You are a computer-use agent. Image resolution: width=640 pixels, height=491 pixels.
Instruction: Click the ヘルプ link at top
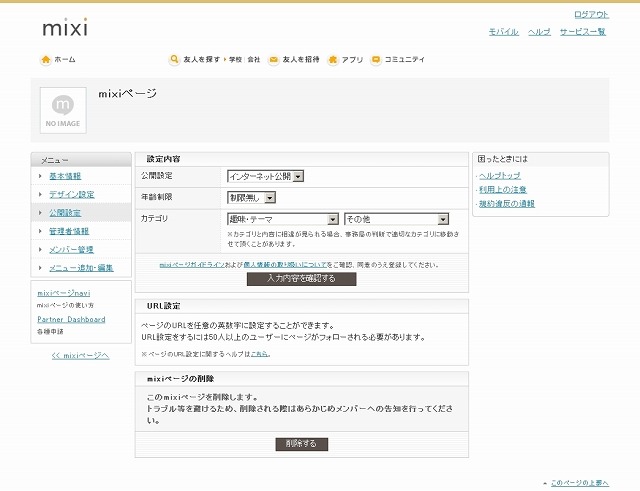[x=539, y=32]
